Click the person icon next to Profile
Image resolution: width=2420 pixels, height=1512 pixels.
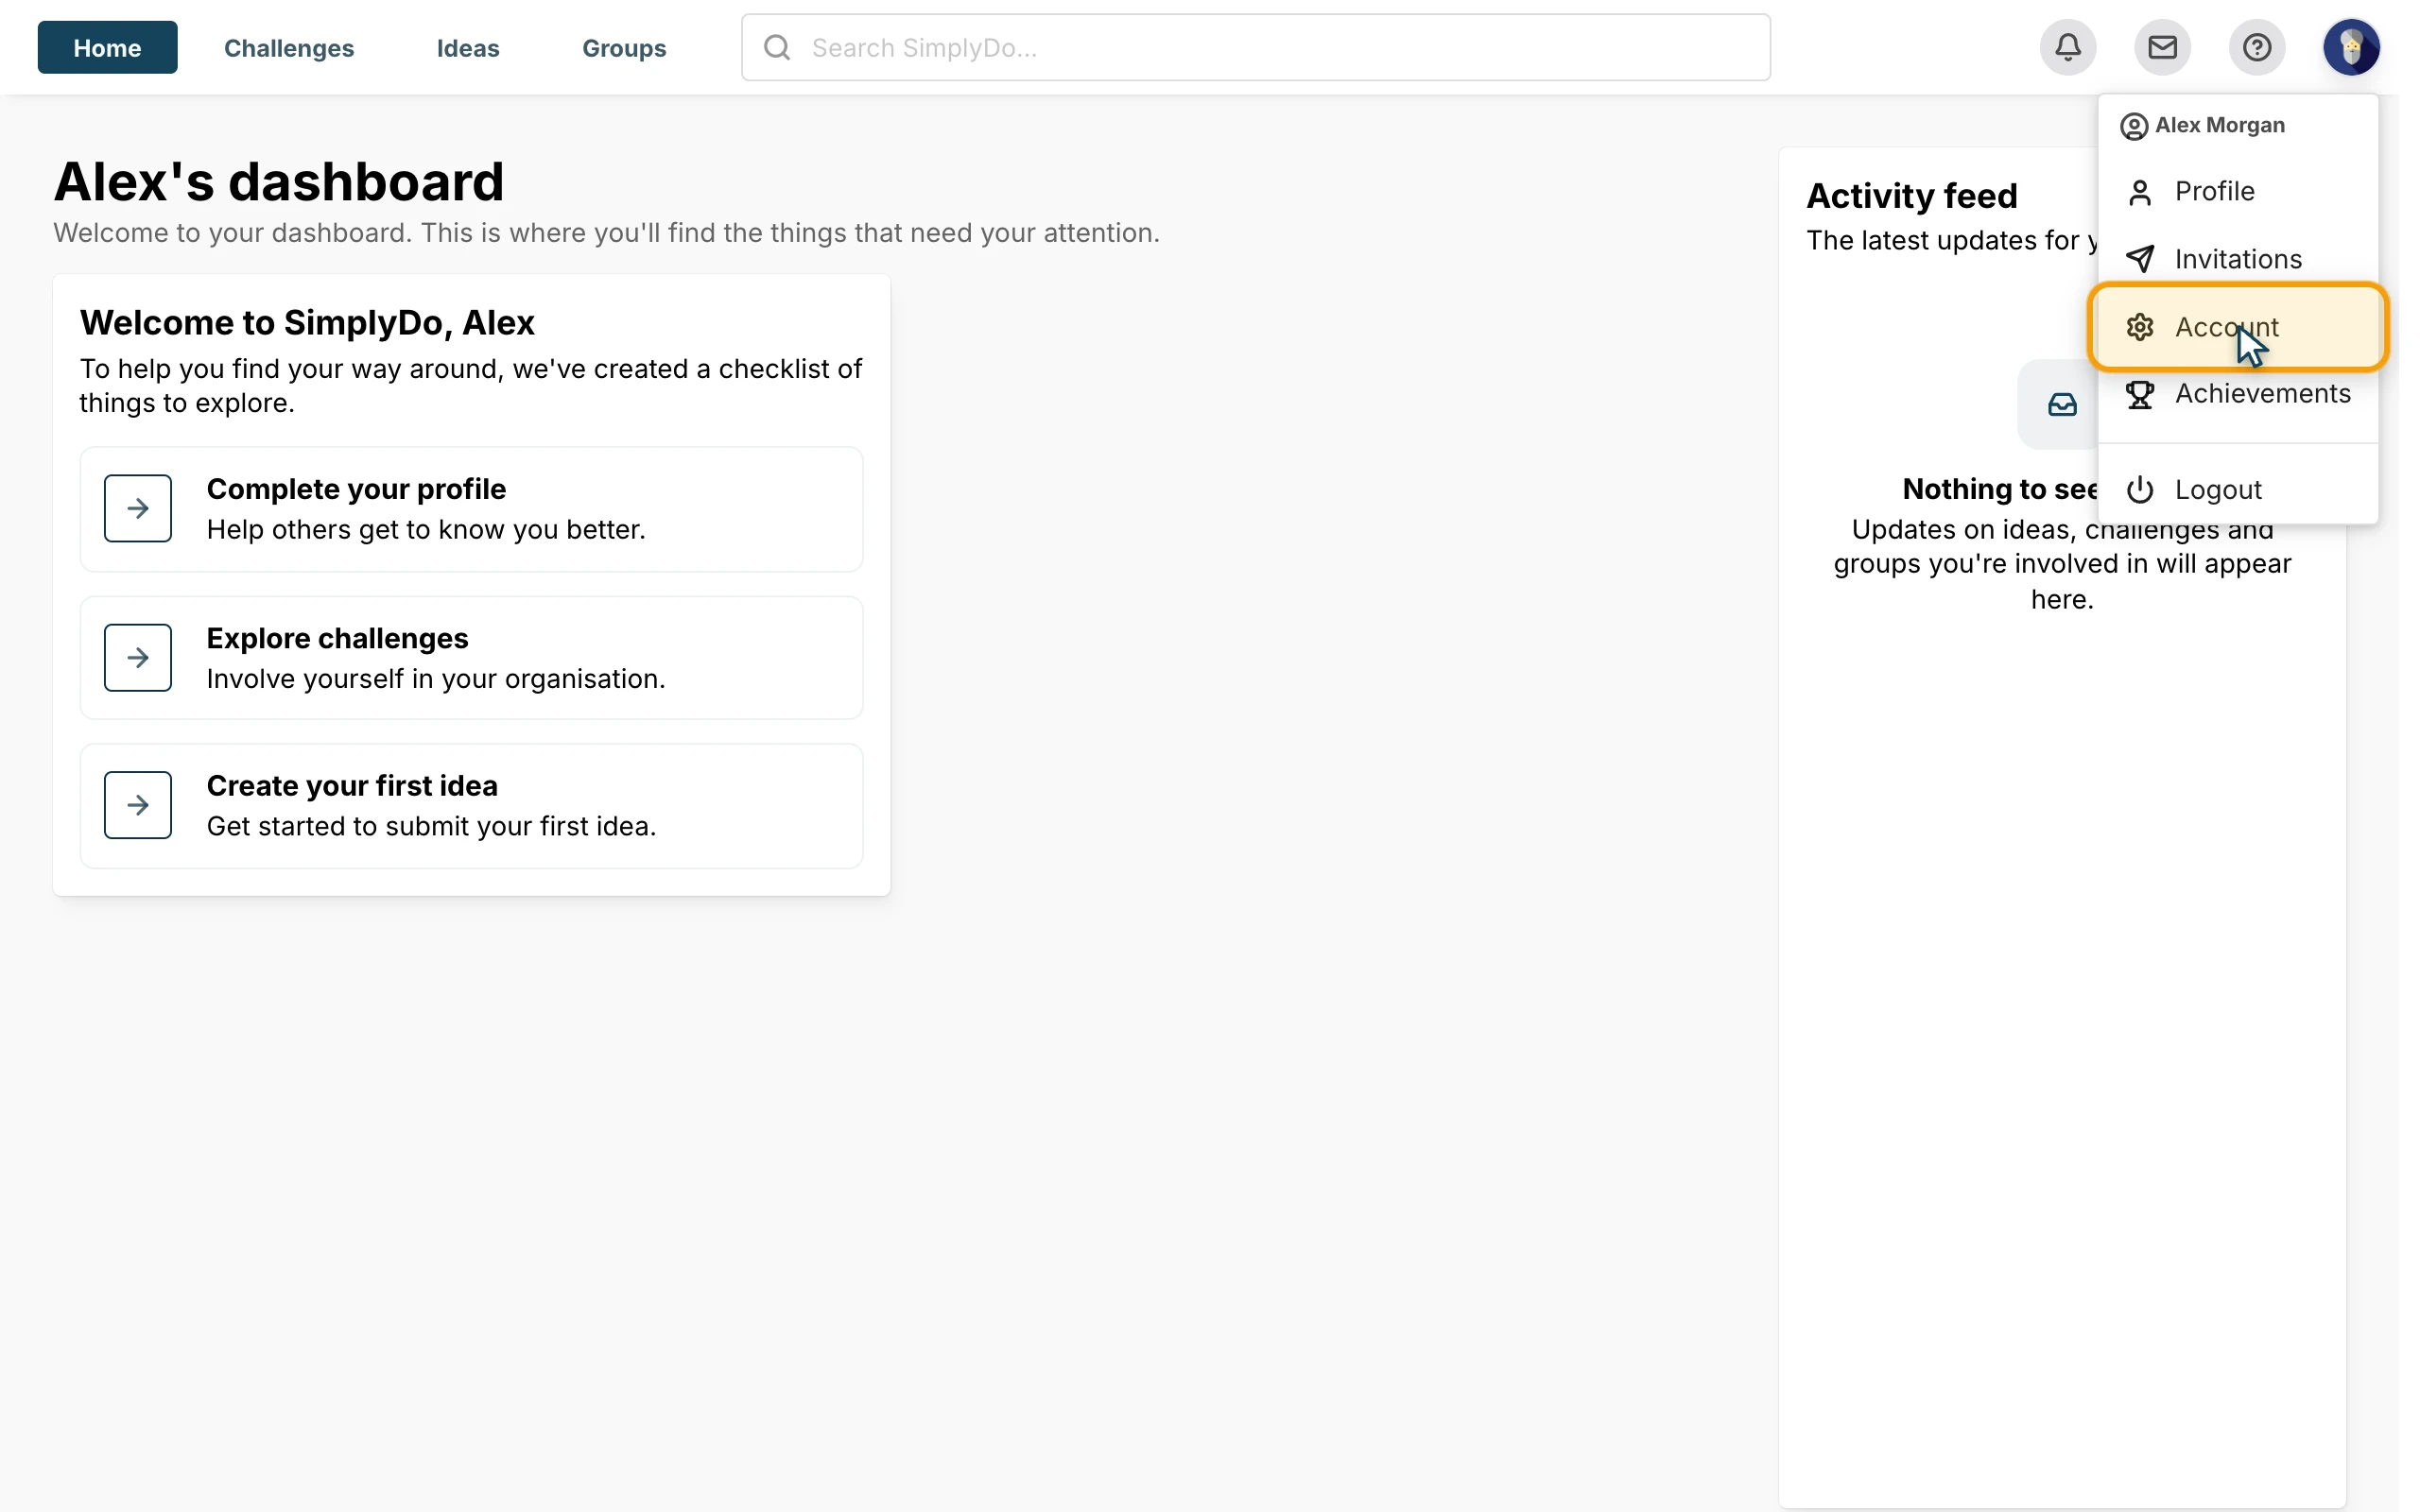tap(2139, 192)
